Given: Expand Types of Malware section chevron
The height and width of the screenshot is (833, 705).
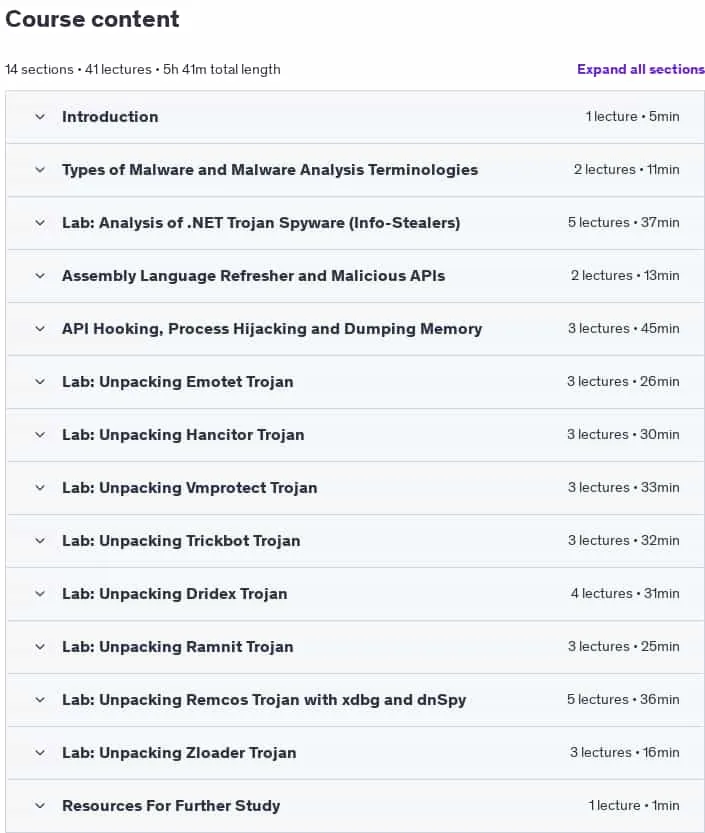Looking at the screenshot, I should [x=40, y=170].
